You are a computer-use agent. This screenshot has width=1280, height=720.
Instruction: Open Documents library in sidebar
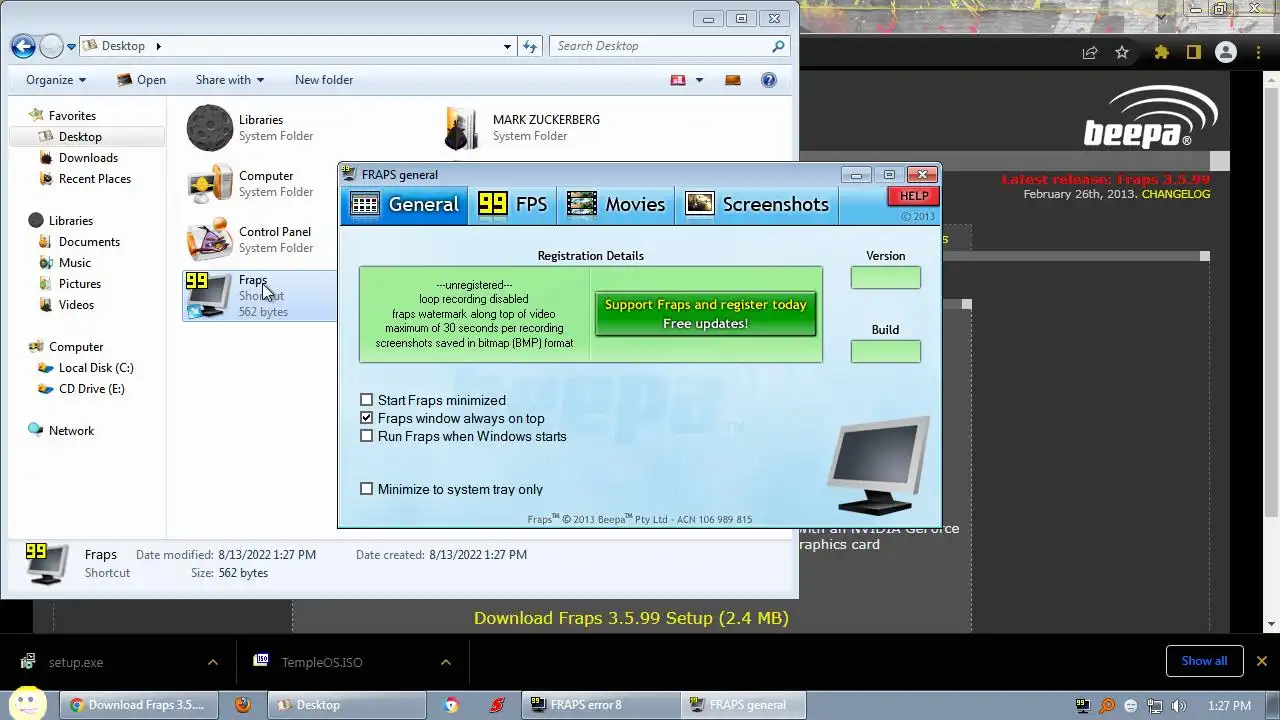(x=89, y=242)
